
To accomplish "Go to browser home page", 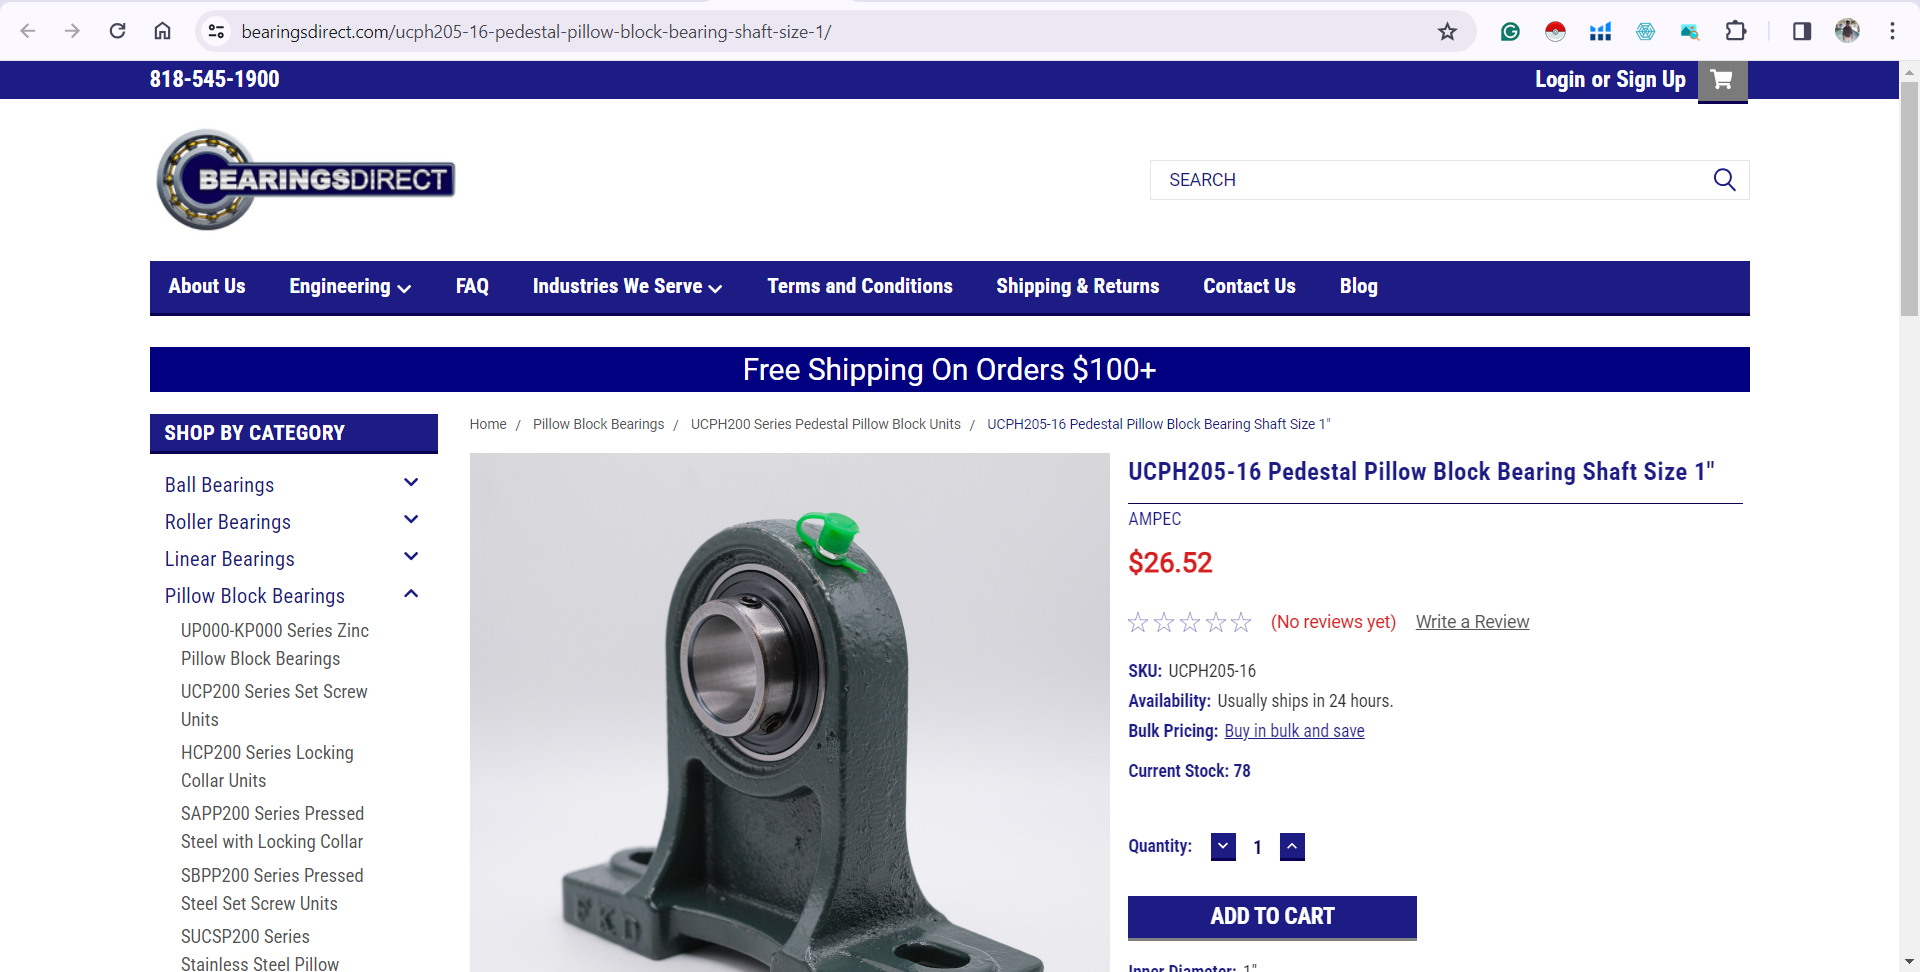I will [162, 31].
